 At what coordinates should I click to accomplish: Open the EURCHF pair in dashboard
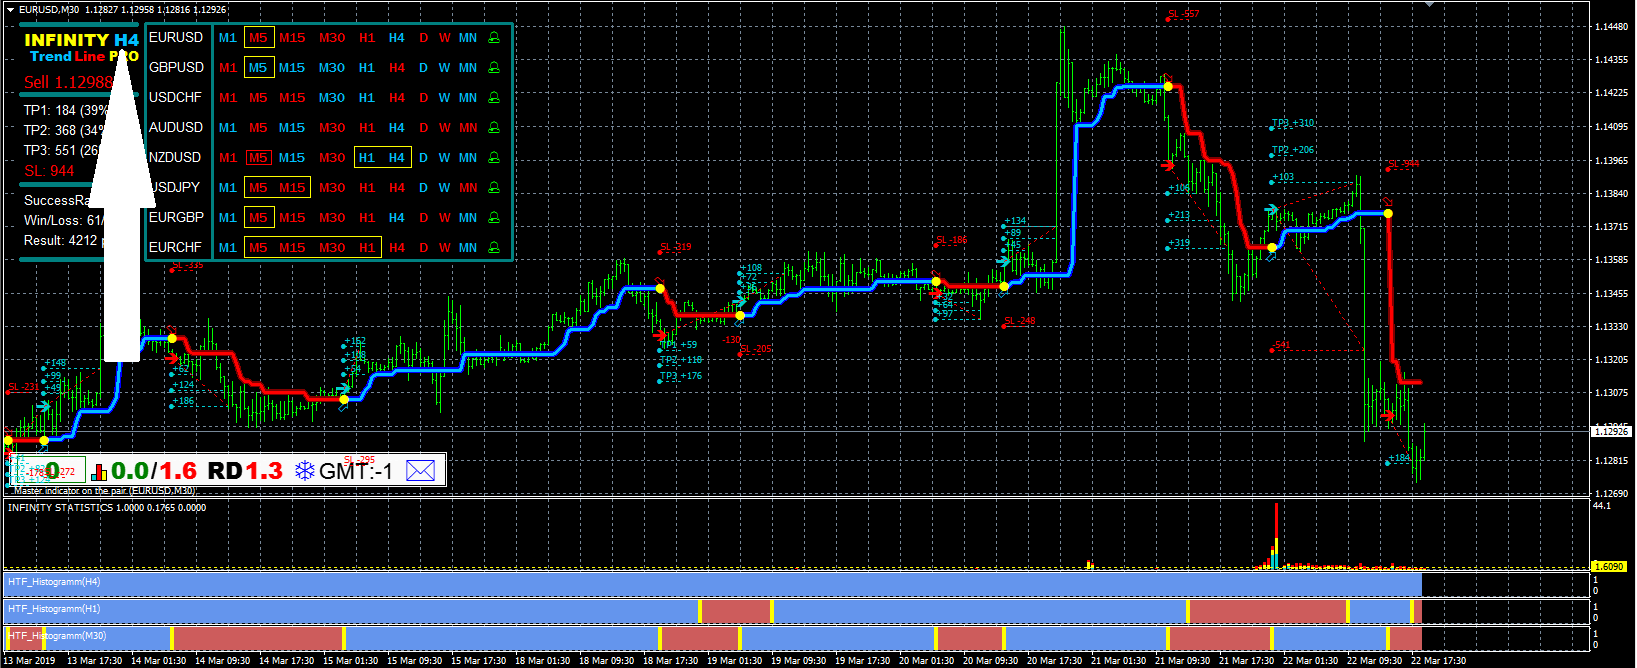pyautogui.click(x=175, y=247)
